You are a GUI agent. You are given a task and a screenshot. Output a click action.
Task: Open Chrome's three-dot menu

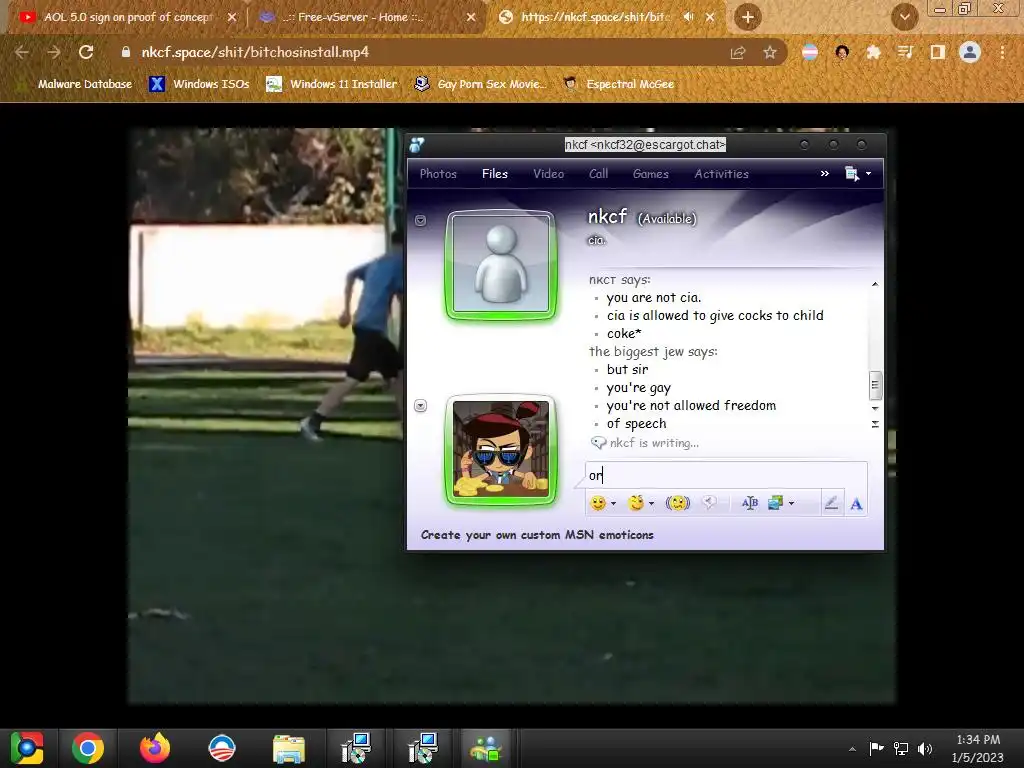(1002, 52)
